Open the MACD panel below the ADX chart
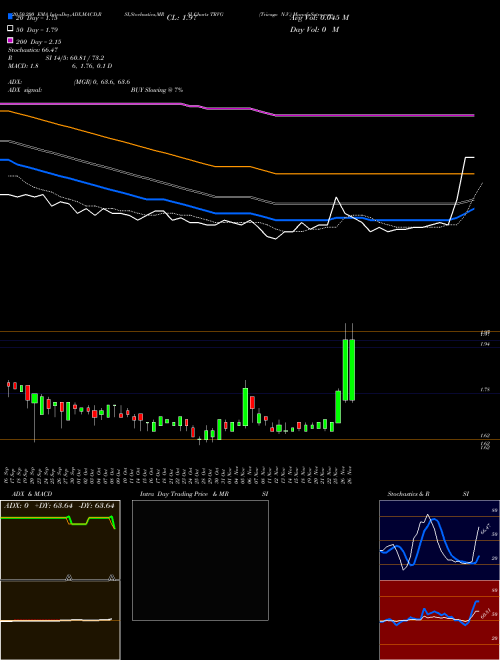 tap(60, 620)
